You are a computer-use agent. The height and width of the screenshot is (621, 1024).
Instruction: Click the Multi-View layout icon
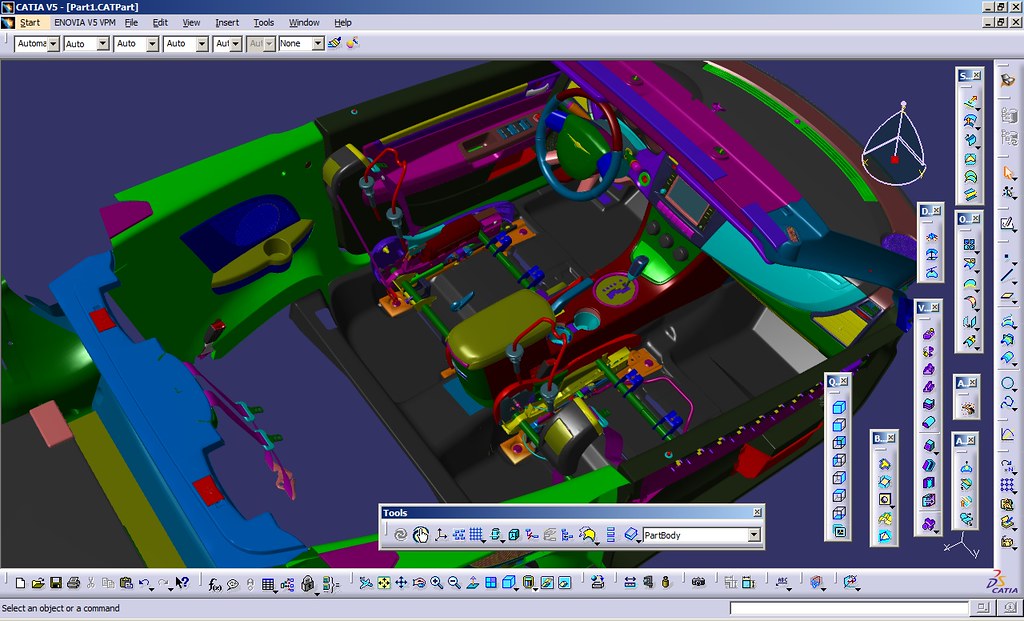[490, 582]
